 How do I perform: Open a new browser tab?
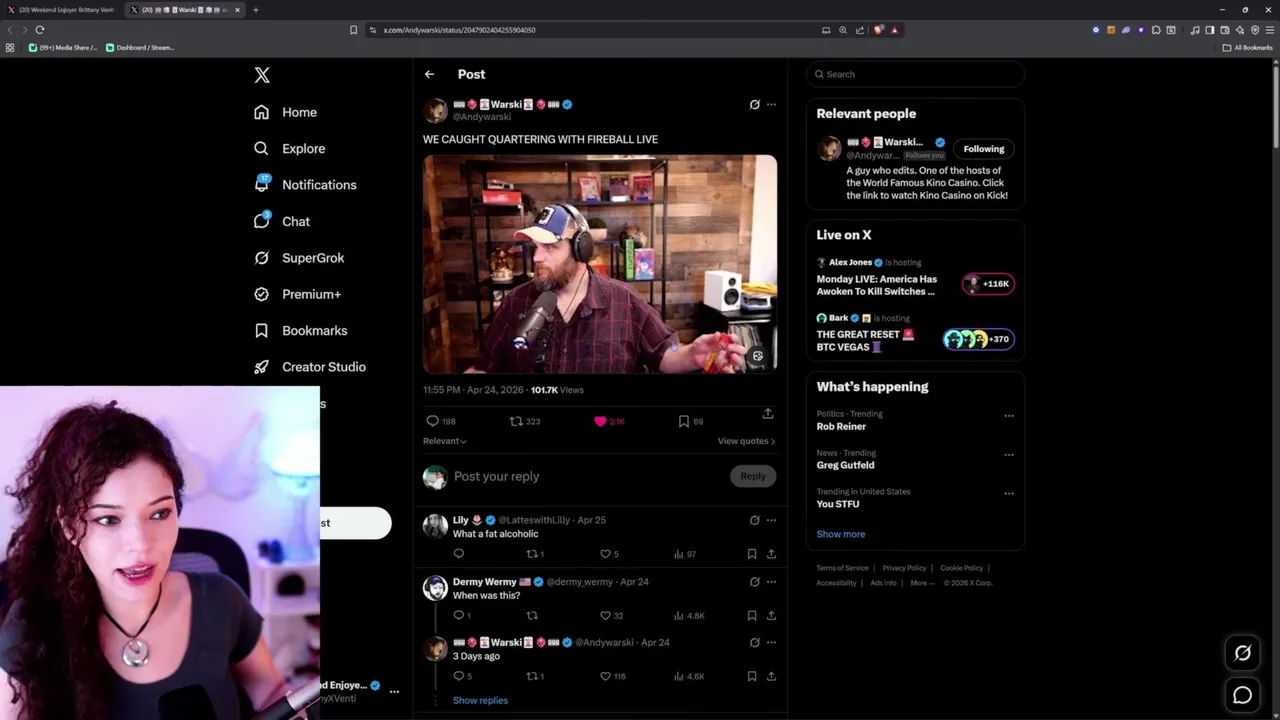(x=255, y=10)
